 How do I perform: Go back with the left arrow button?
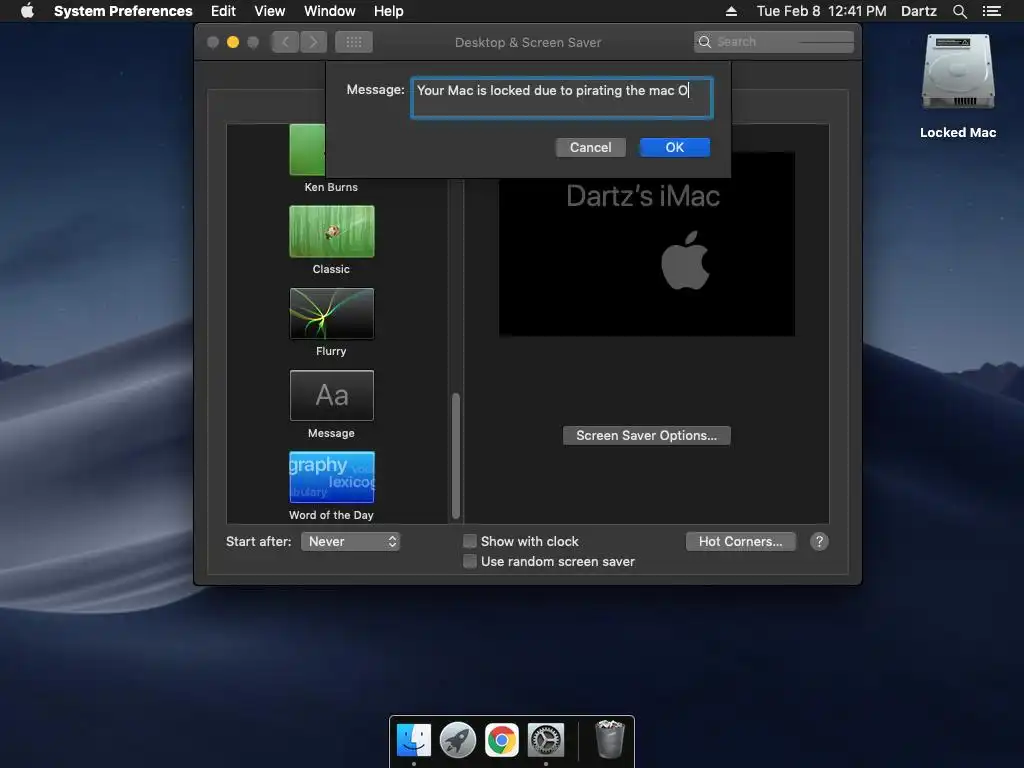[285, 42]
